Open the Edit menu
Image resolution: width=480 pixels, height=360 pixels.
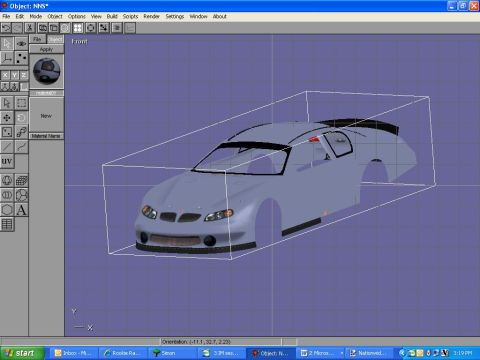[x=20, y=16]
